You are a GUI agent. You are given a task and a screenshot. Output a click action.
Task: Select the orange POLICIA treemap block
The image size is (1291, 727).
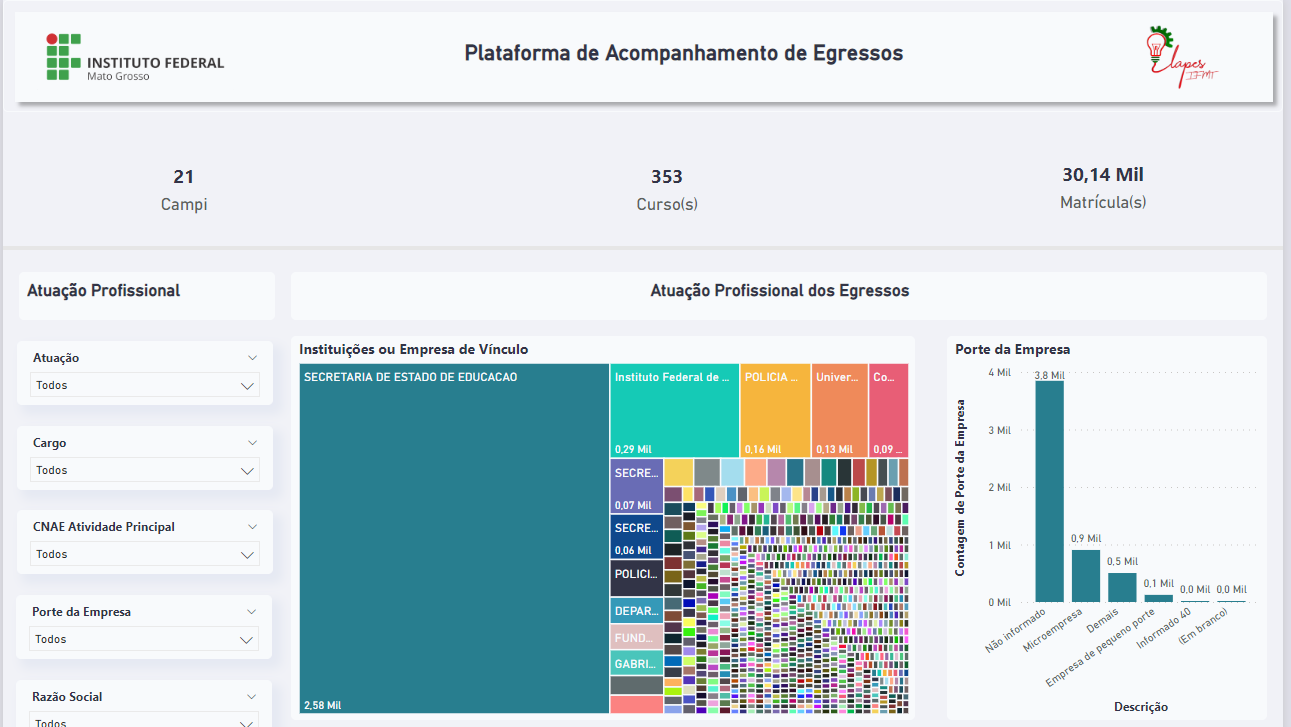point(775,410)
